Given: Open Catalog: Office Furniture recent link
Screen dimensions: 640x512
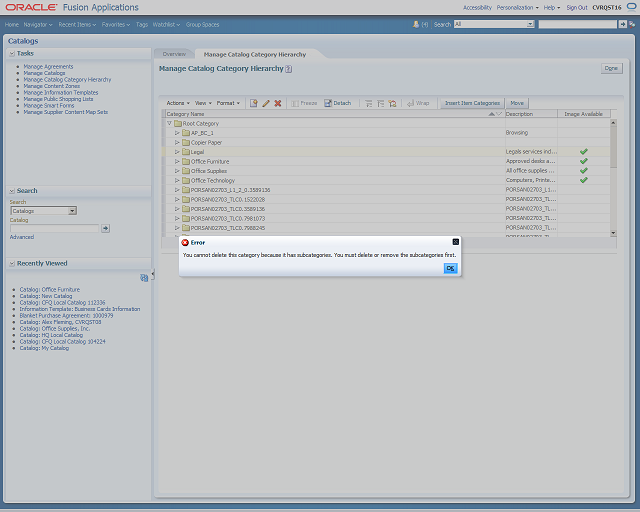Looking at the screenshot, I should (x=50, y=289).
